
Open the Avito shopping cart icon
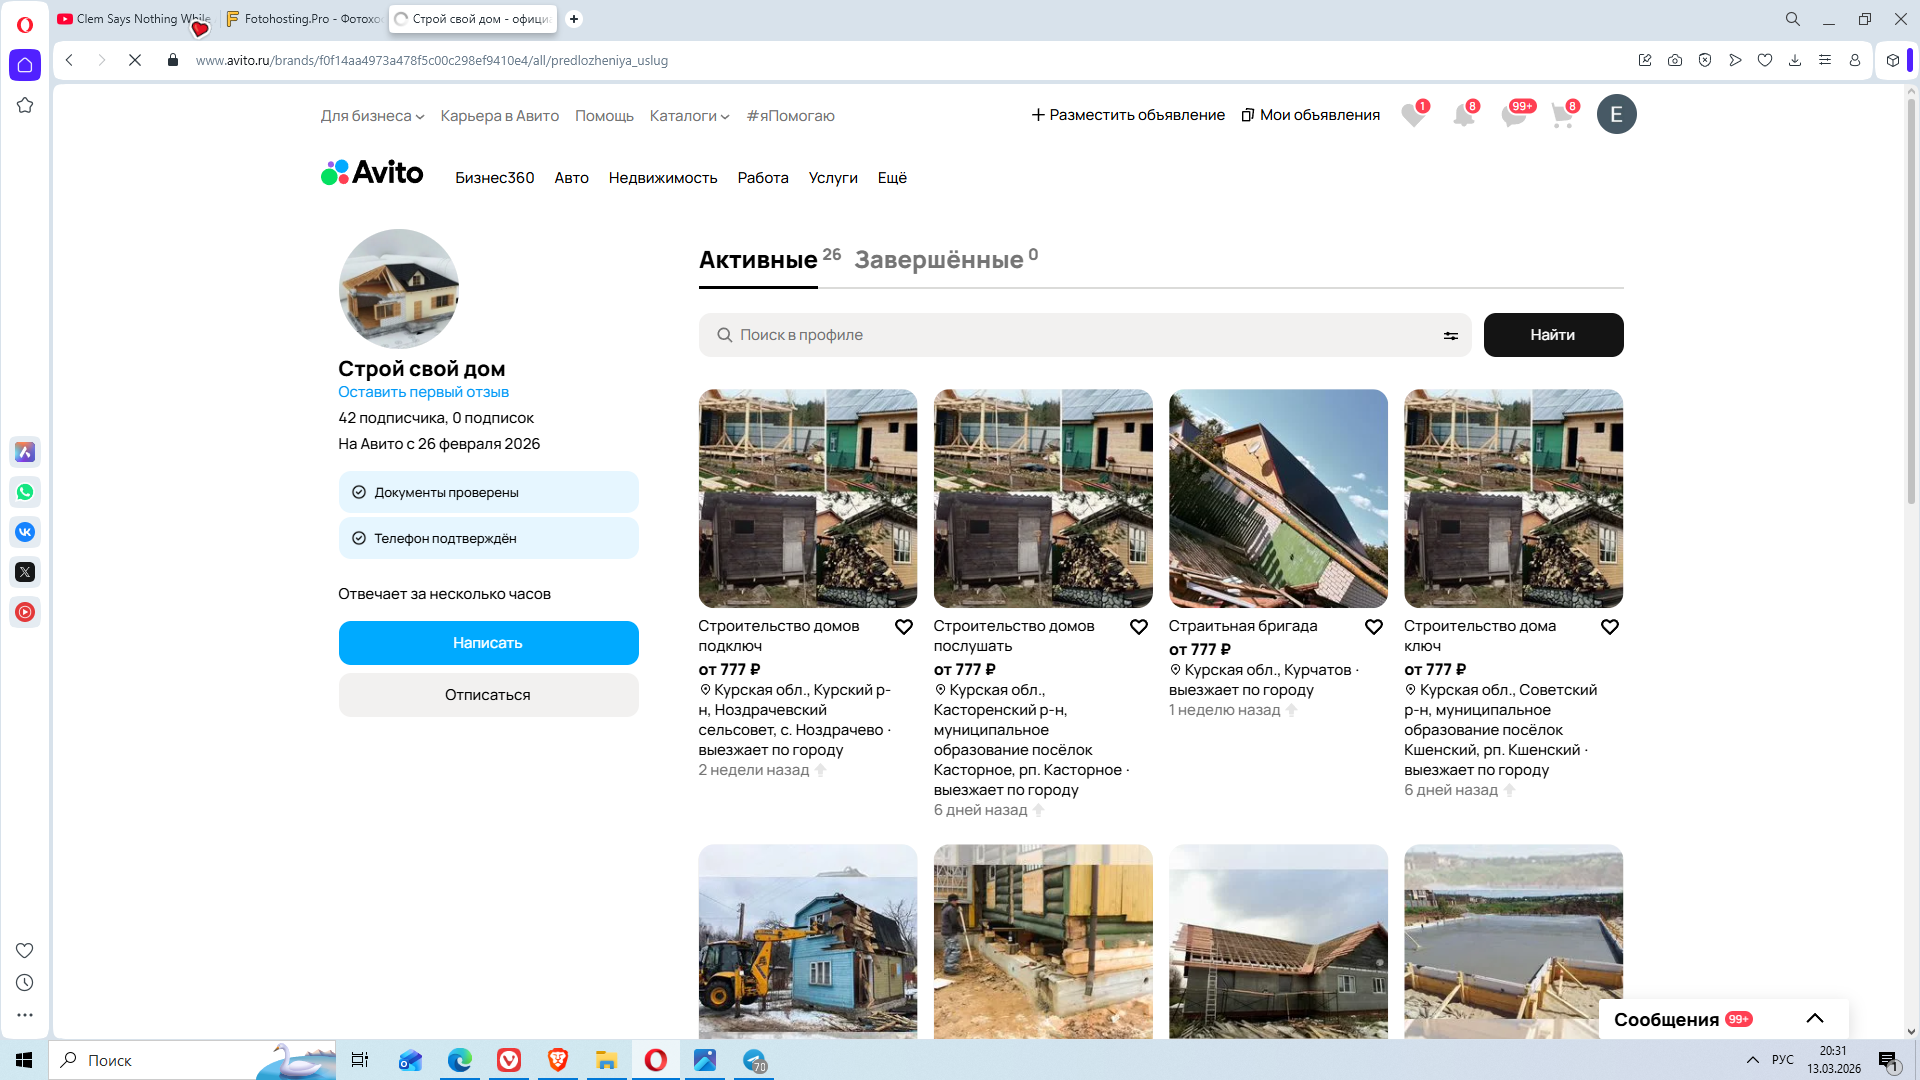click(1562, 116)
